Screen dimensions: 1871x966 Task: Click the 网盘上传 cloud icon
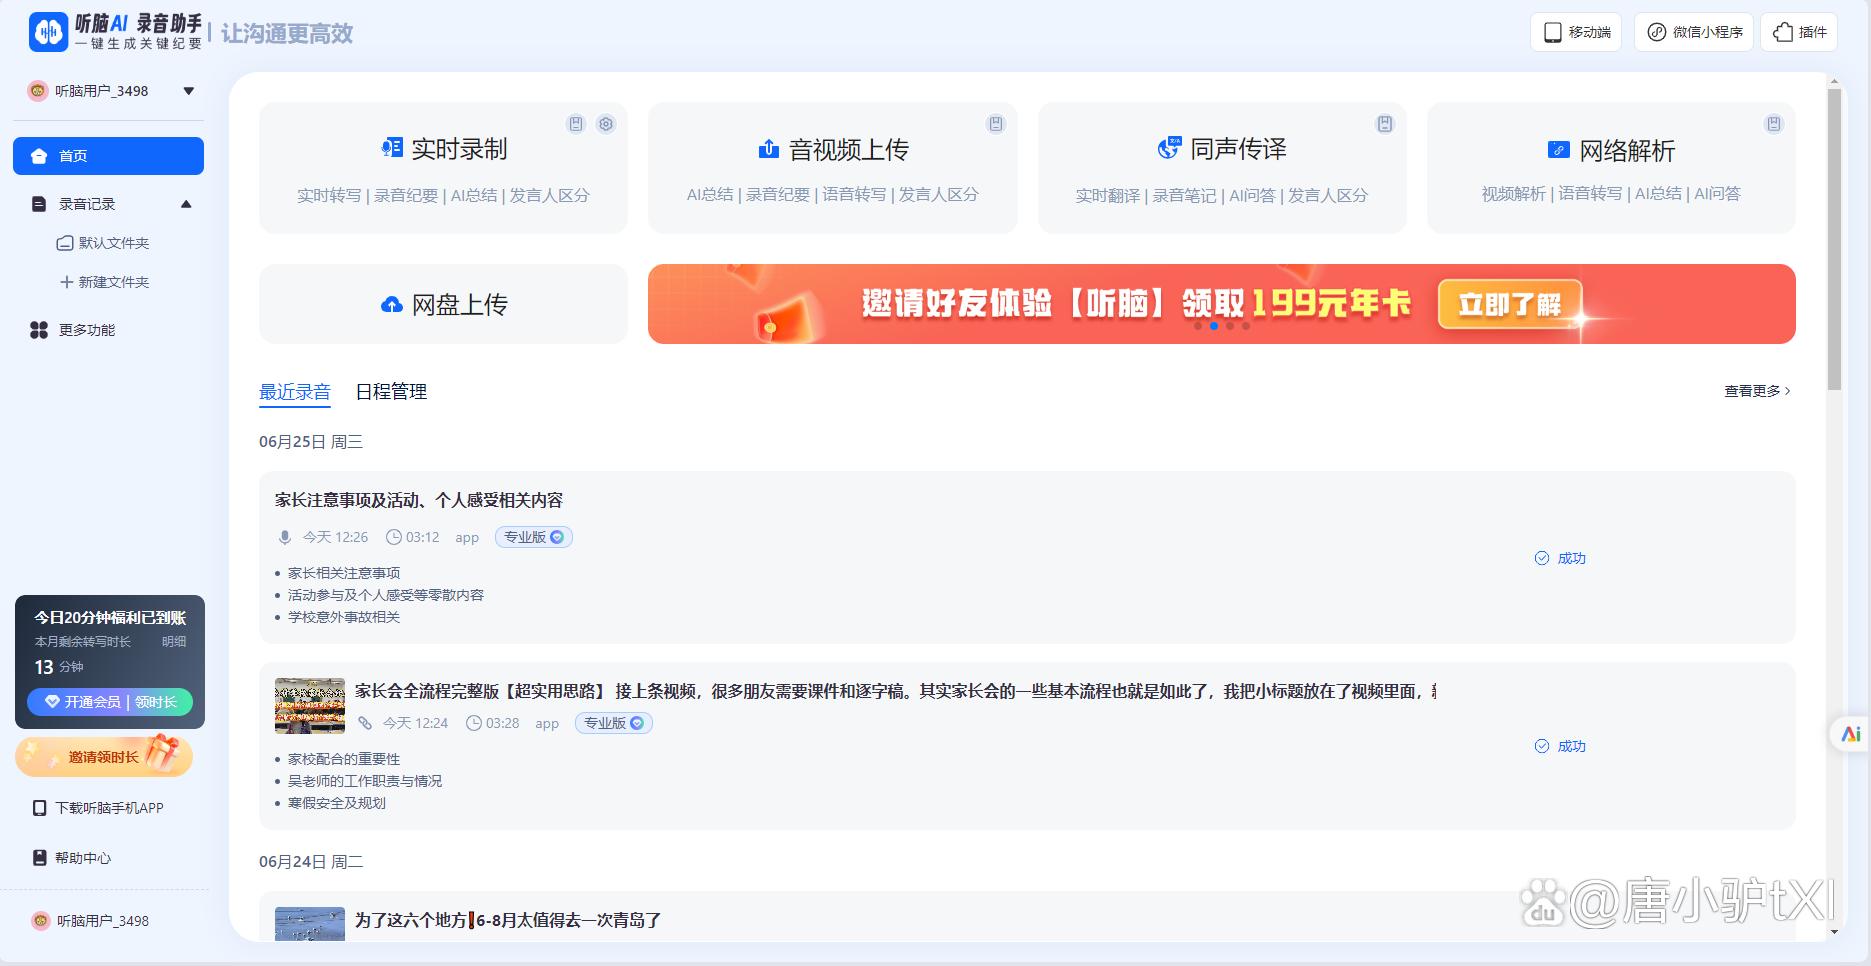390,303
